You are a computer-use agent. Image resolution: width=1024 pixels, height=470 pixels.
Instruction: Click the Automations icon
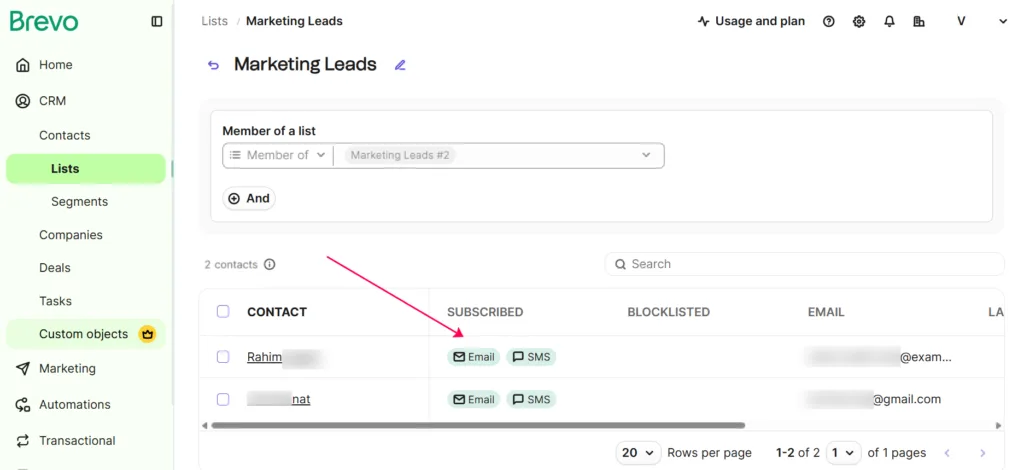coord(23,405)
